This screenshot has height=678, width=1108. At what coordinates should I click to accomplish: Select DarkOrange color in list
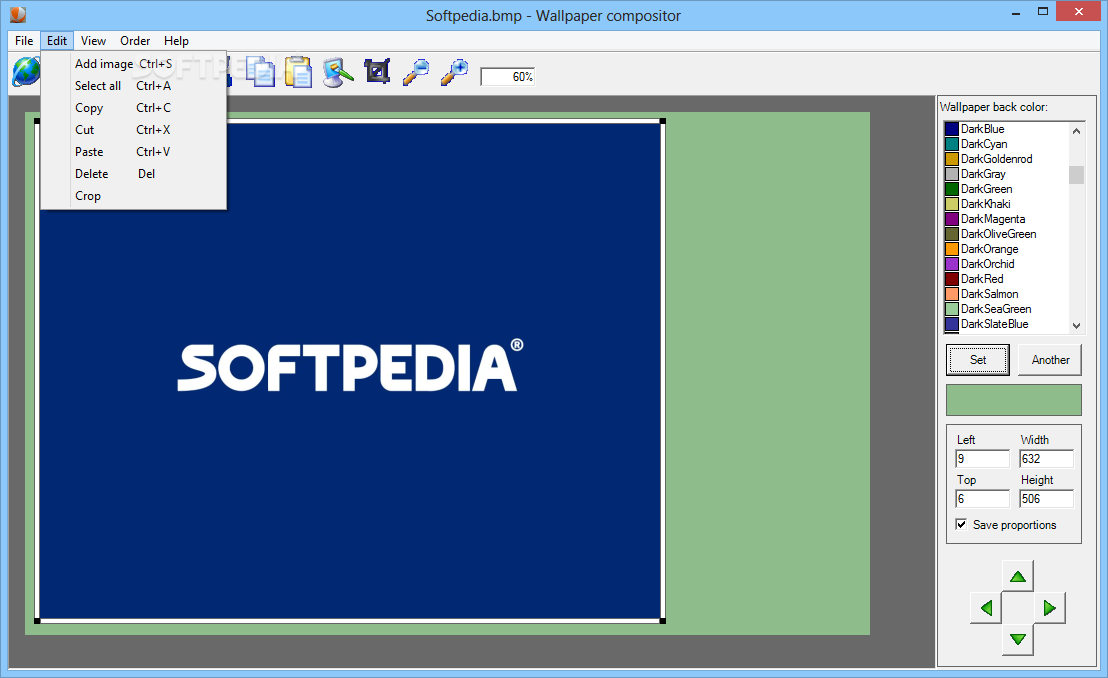pos(1006,249)
